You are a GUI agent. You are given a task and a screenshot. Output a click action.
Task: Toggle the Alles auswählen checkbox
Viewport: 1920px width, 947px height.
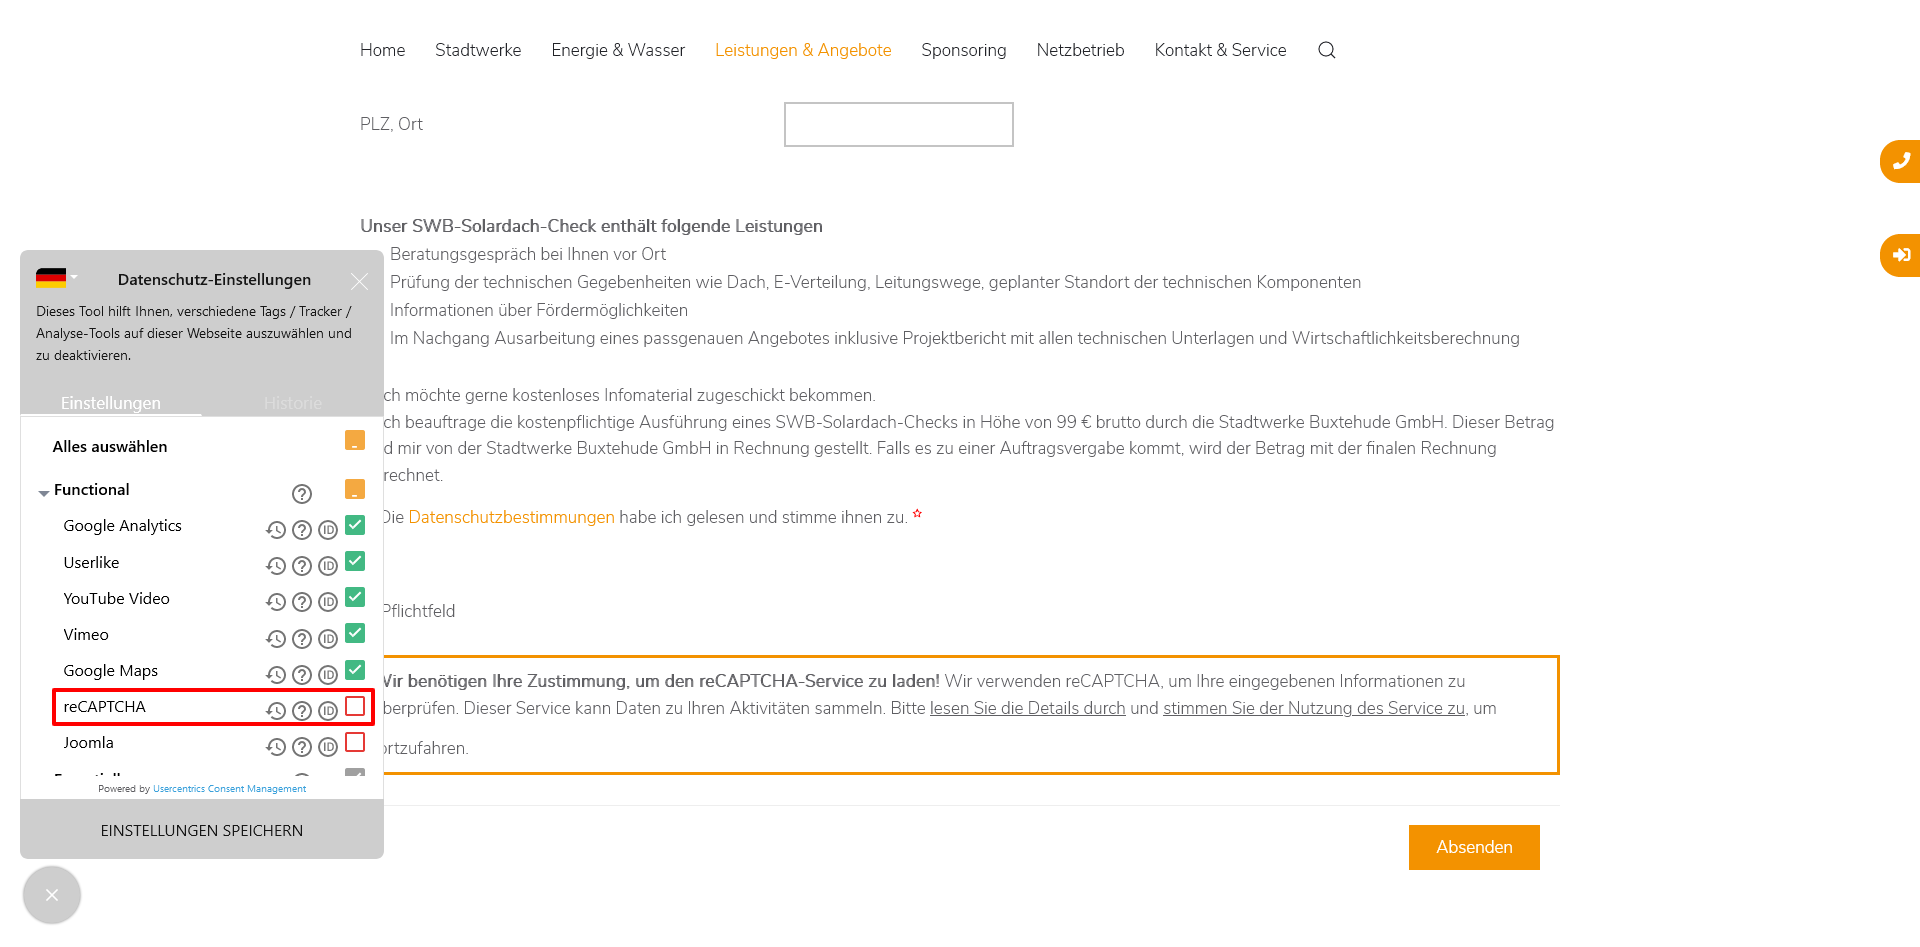[355, 440]
